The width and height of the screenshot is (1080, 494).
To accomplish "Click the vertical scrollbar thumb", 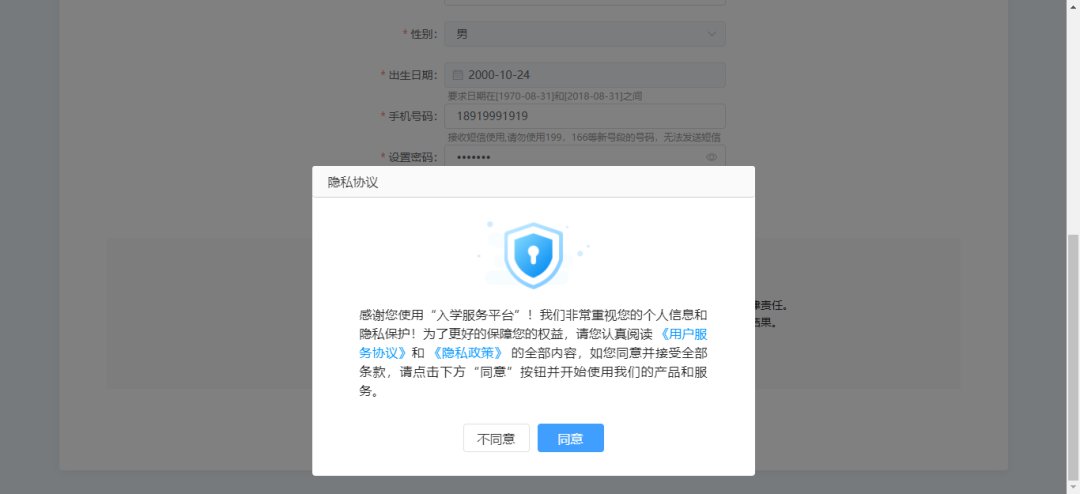I will 1073,358.
